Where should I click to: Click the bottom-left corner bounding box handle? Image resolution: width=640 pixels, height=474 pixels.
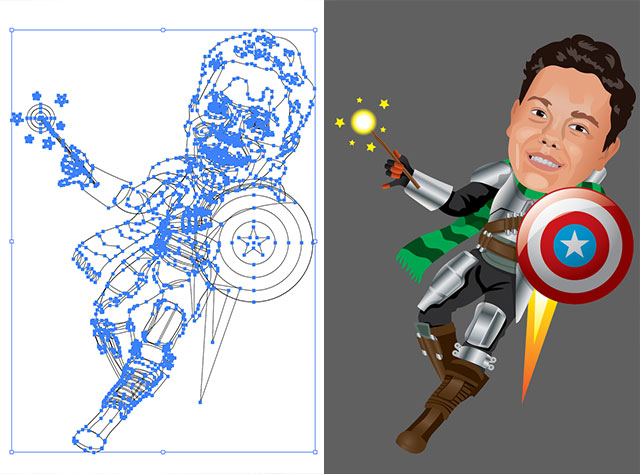pos(11,452)
